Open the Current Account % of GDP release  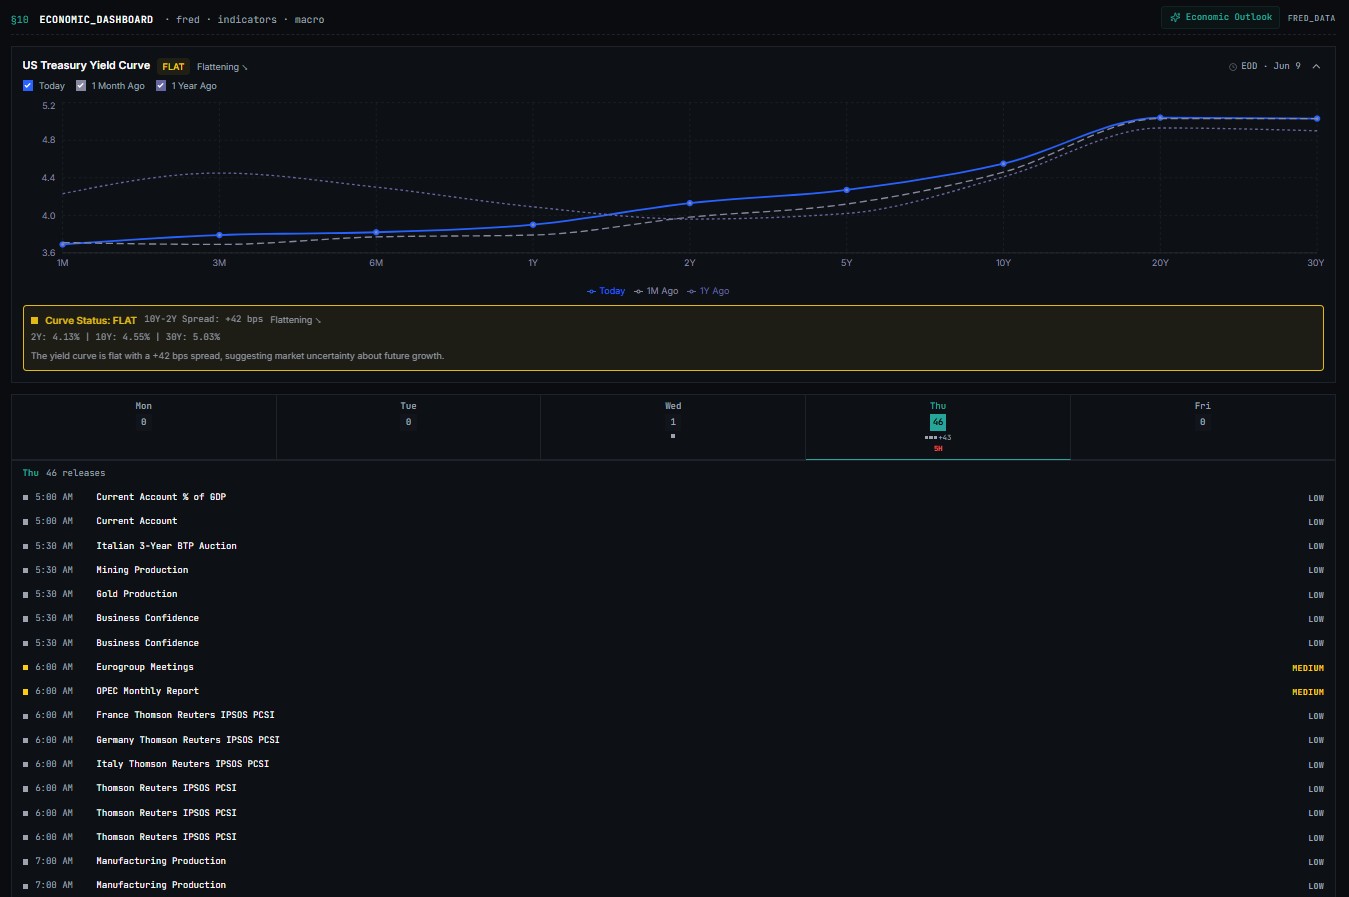point(673,497)
